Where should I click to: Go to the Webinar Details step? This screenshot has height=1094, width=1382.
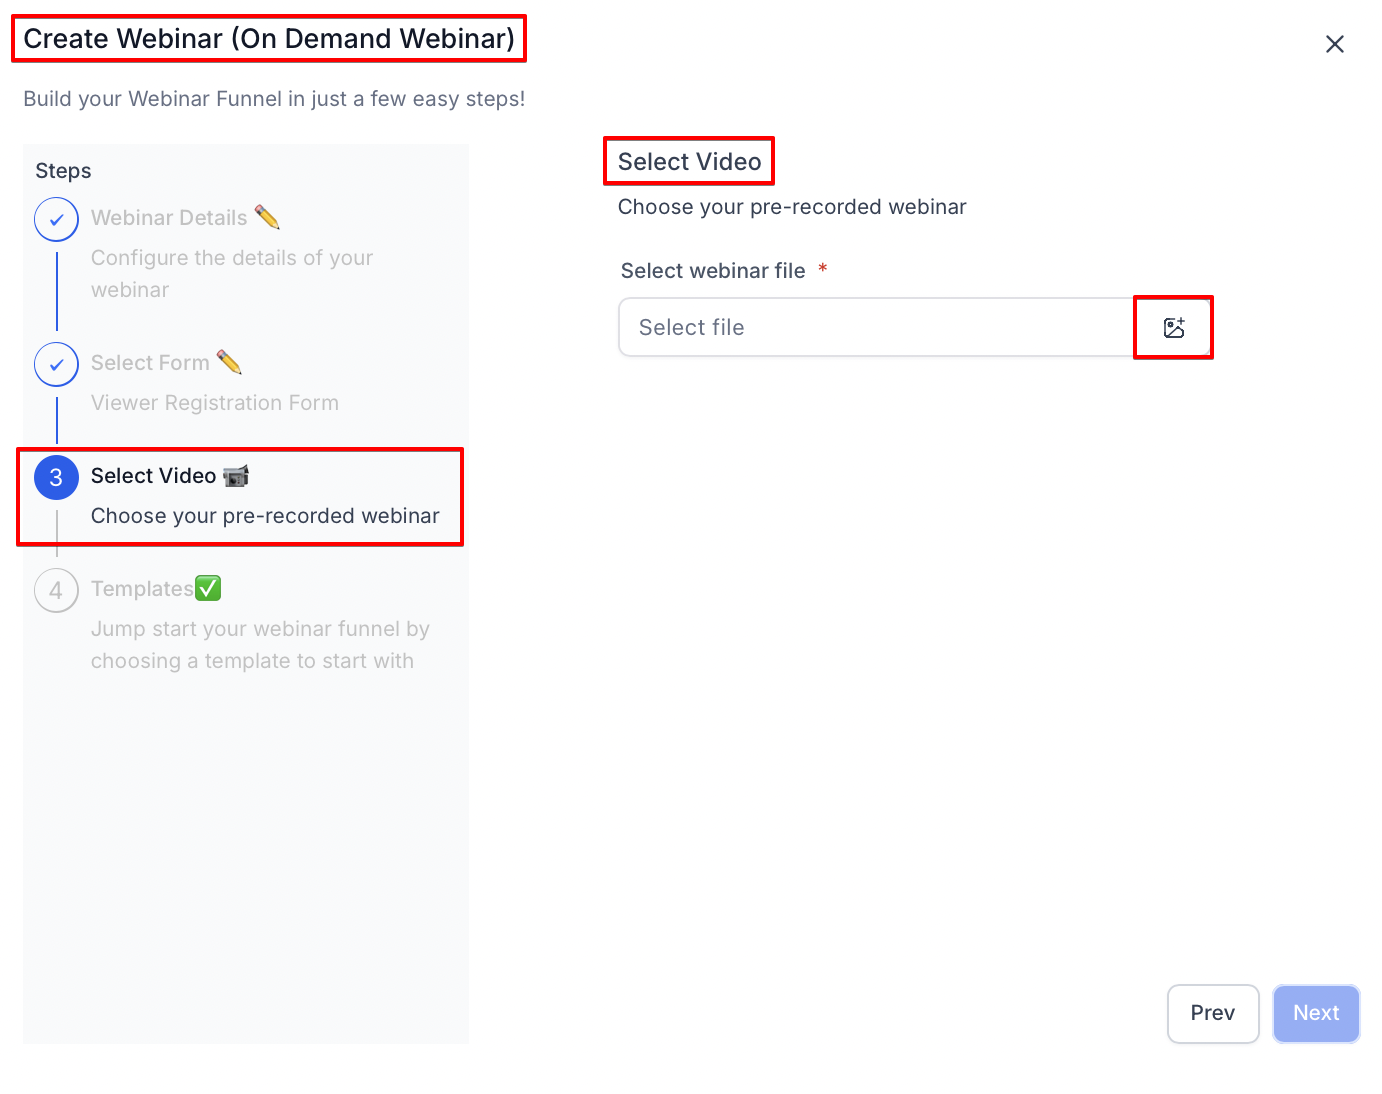point(169,218)
